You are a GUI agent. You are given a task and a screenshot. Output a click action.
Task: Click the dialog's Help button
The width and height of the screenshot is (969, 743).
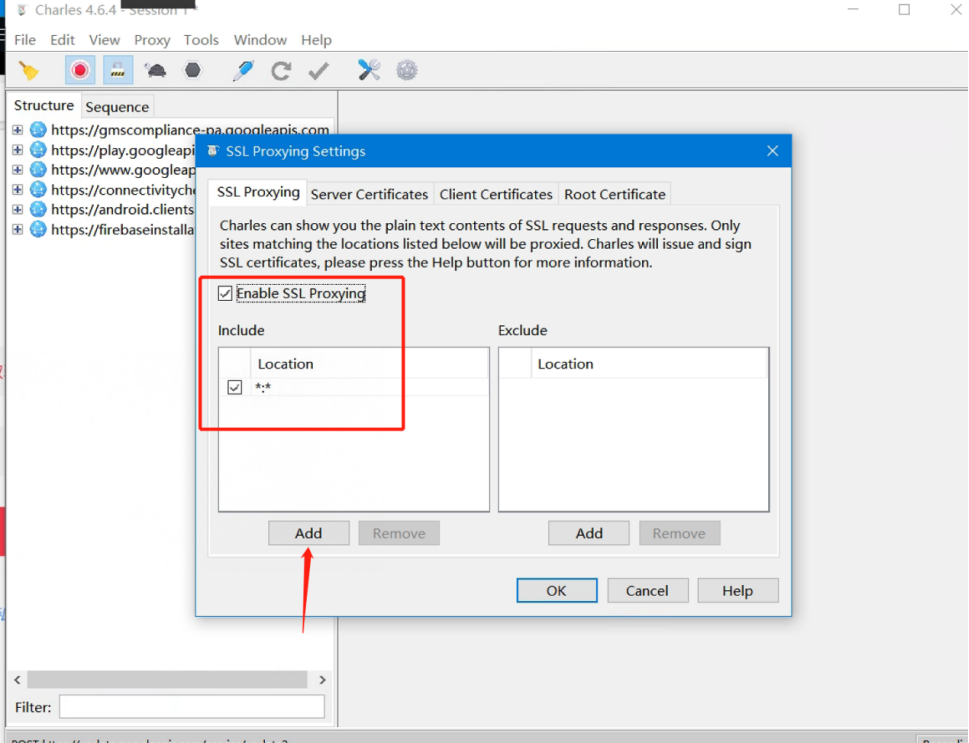tap(738, 590)
